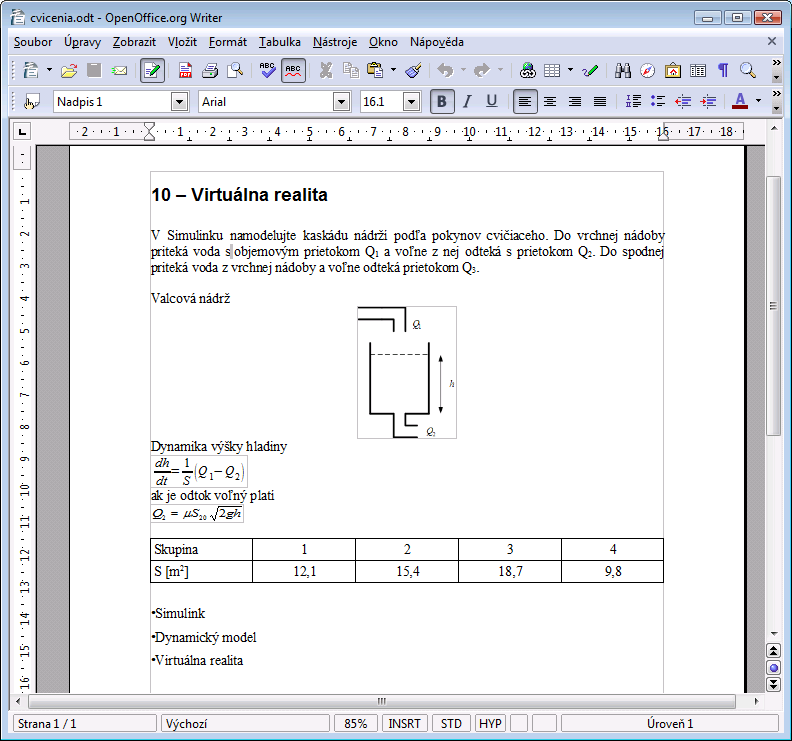The height and width of the screenshot is (741, 792).
Task: Justify the paragraph text
Action: coord(600,102)
